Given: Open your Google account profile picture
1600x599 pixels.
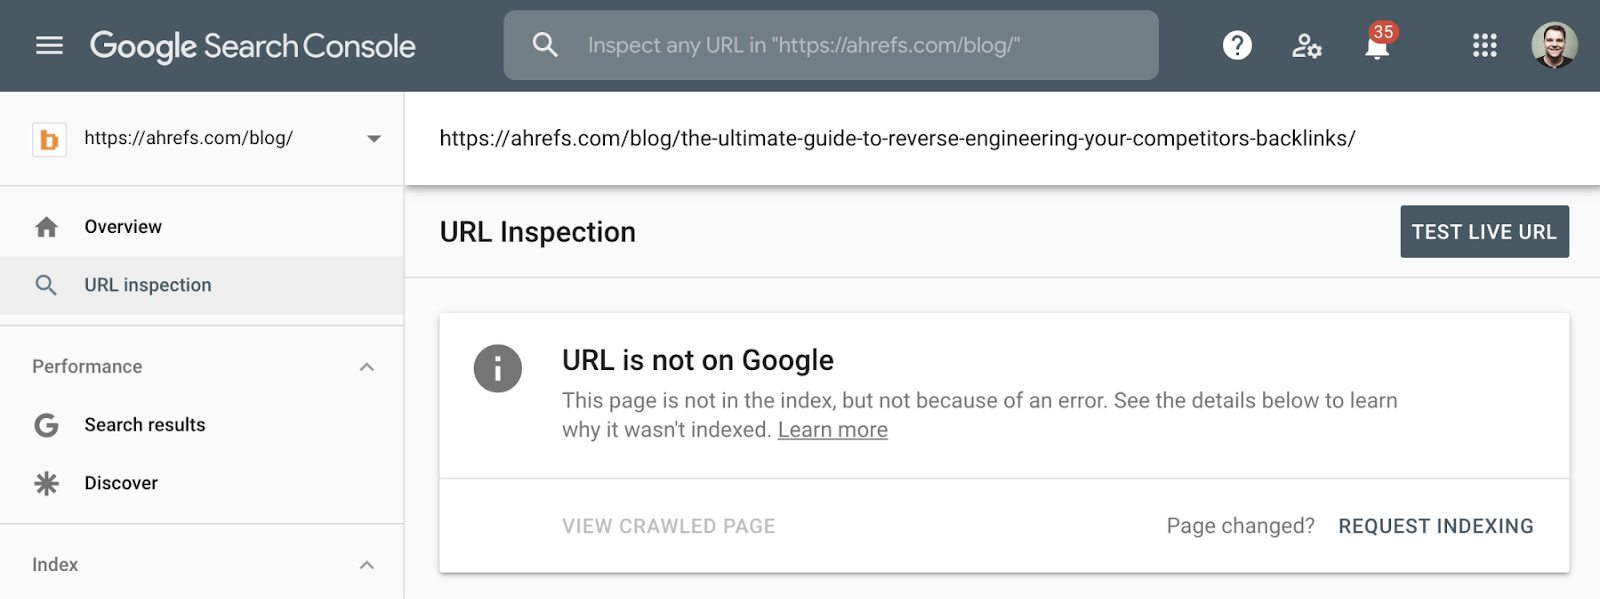Looking at the screenshot, I should [1556, 45].
